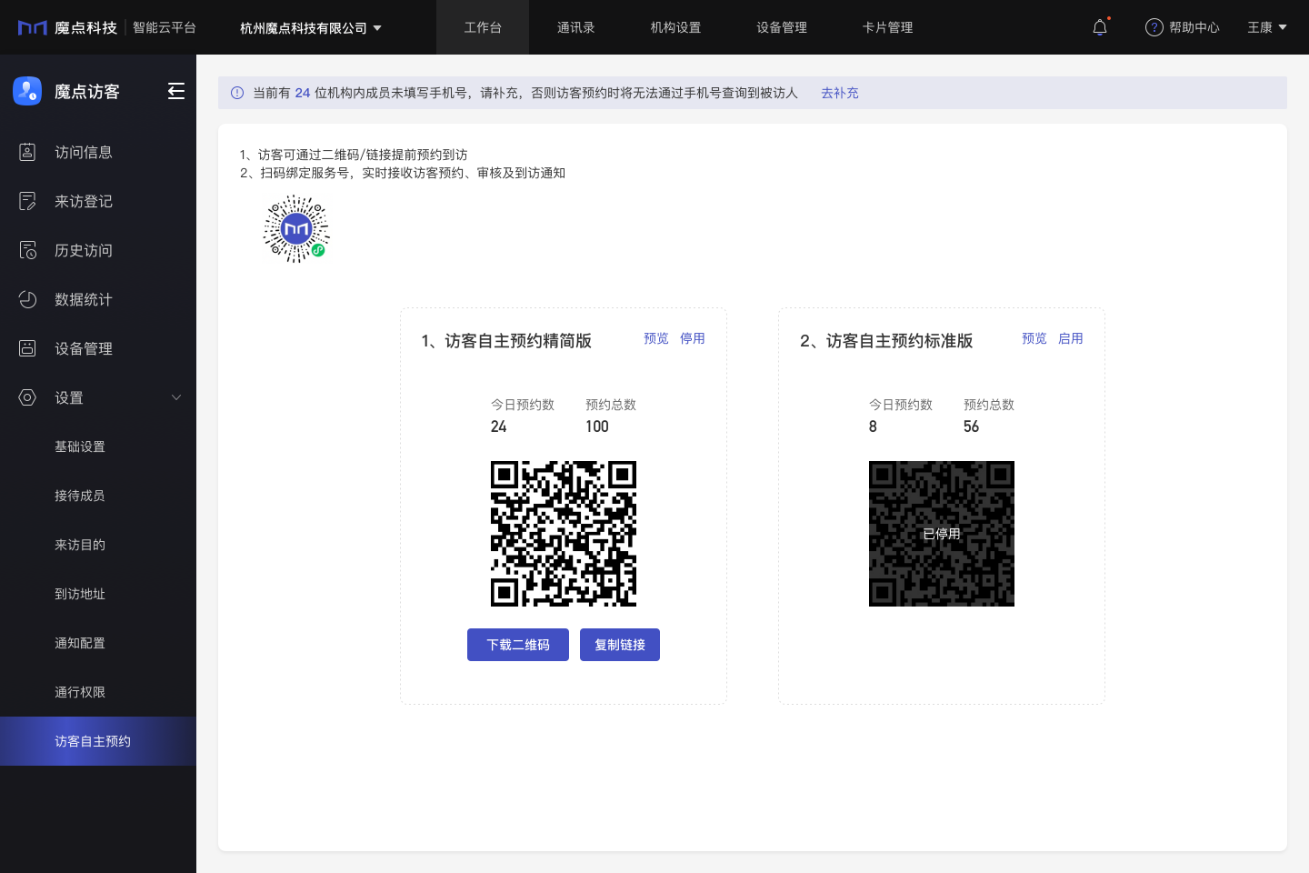Switch to the 工作台 tab
The image size is (1309, 873).
[483, 27]
